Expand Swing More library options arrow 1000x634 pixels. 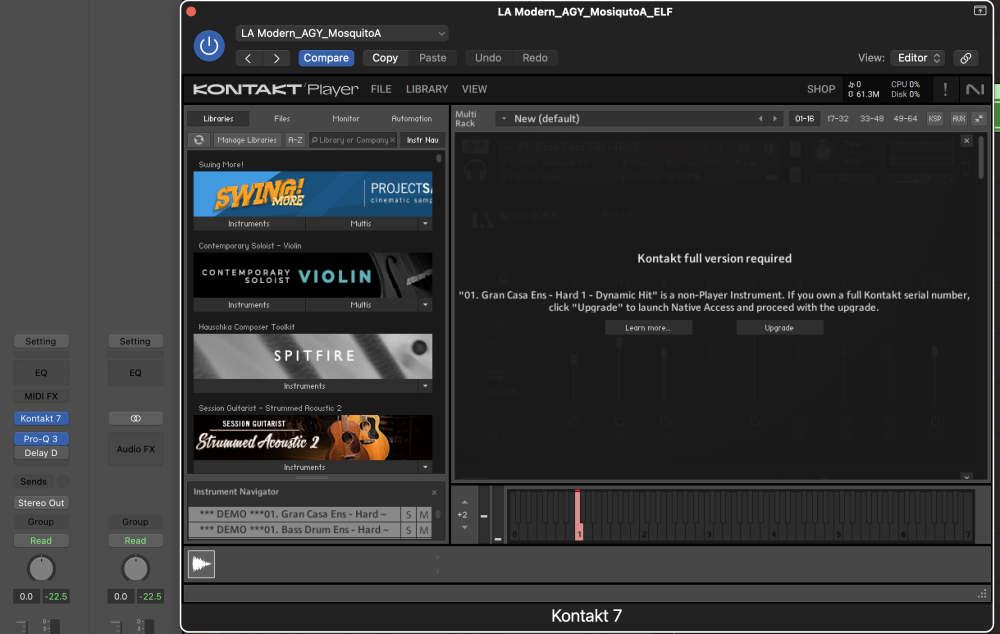pyautogui.click(x=425, y=224)
